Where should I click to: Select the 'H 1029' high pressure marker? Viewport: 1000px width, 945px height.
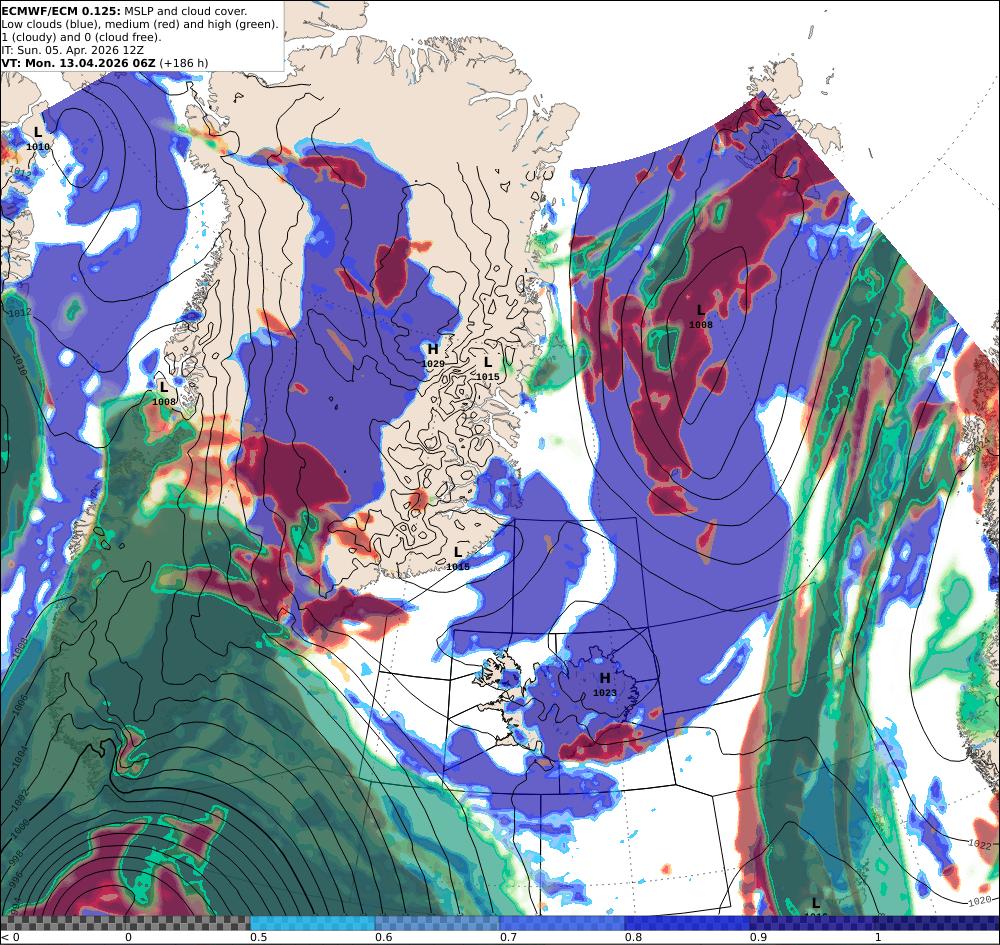433,355
